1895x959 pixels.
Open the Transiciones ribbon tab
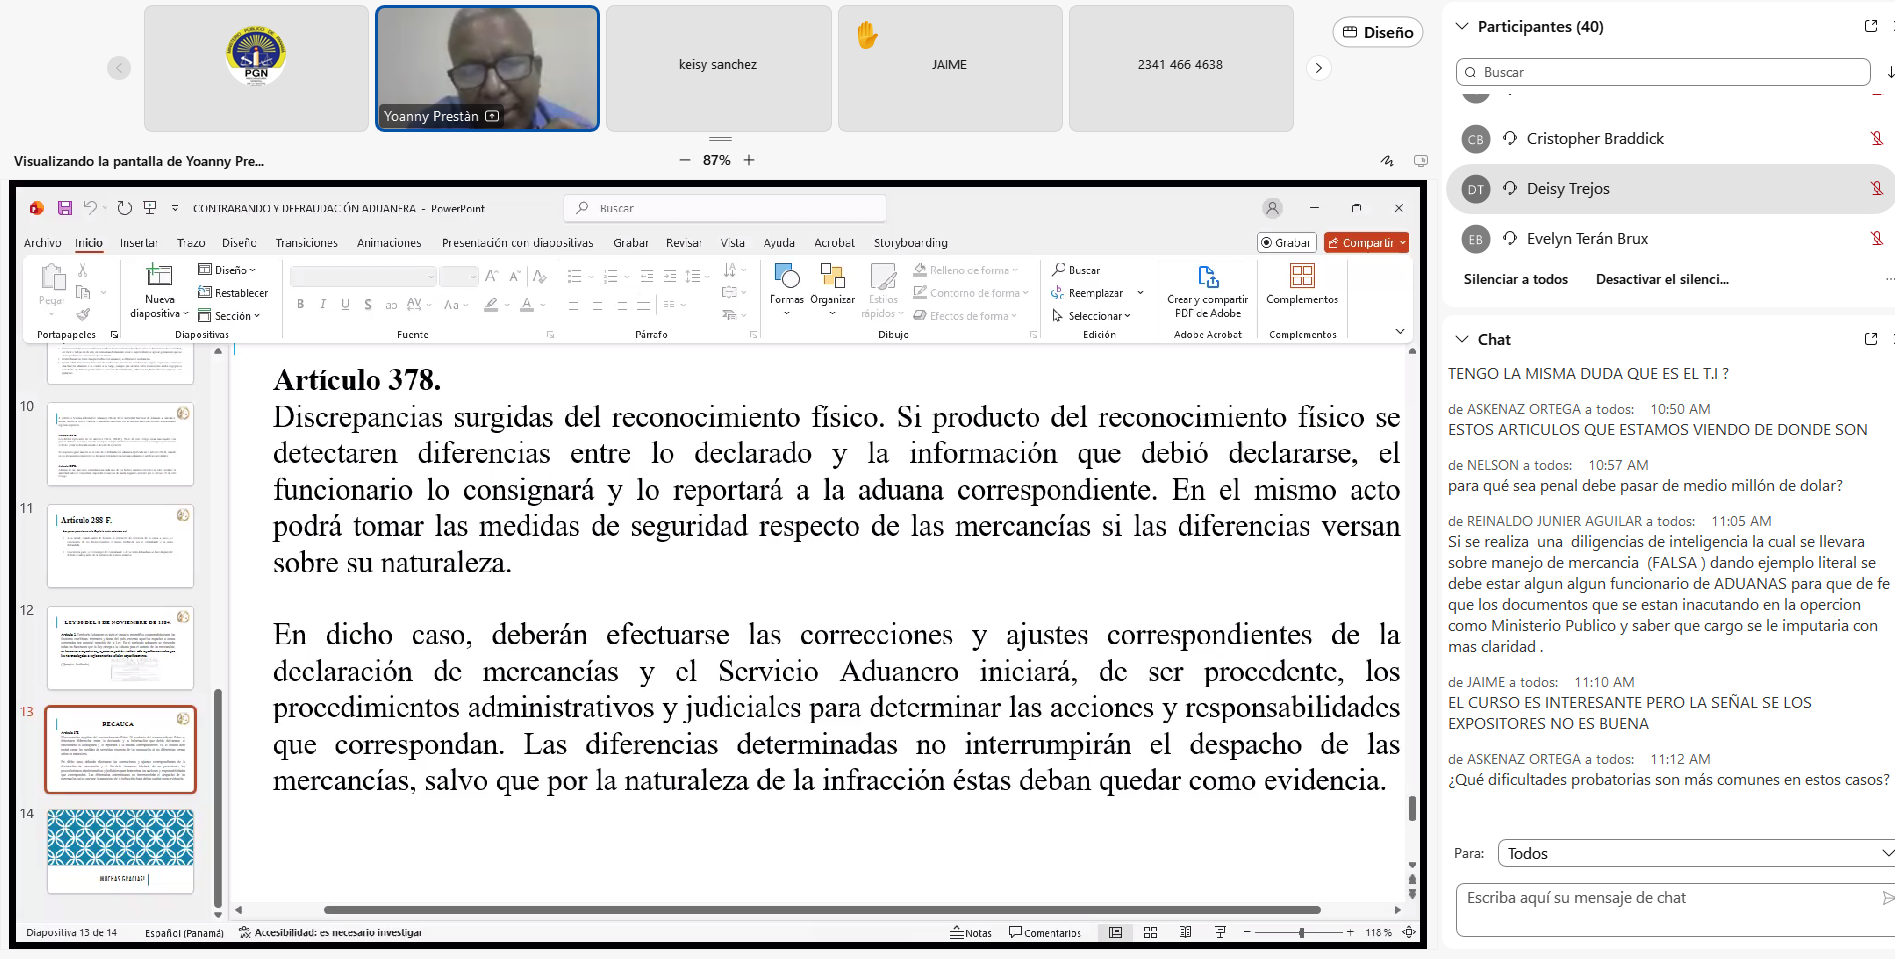click(x=306, y=243)
